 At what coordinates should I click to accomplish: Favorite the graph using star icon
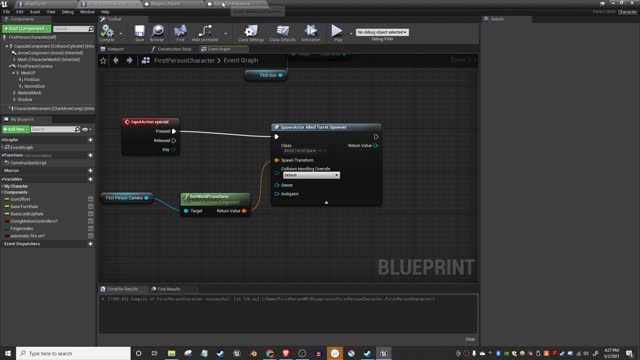(103, 60)
